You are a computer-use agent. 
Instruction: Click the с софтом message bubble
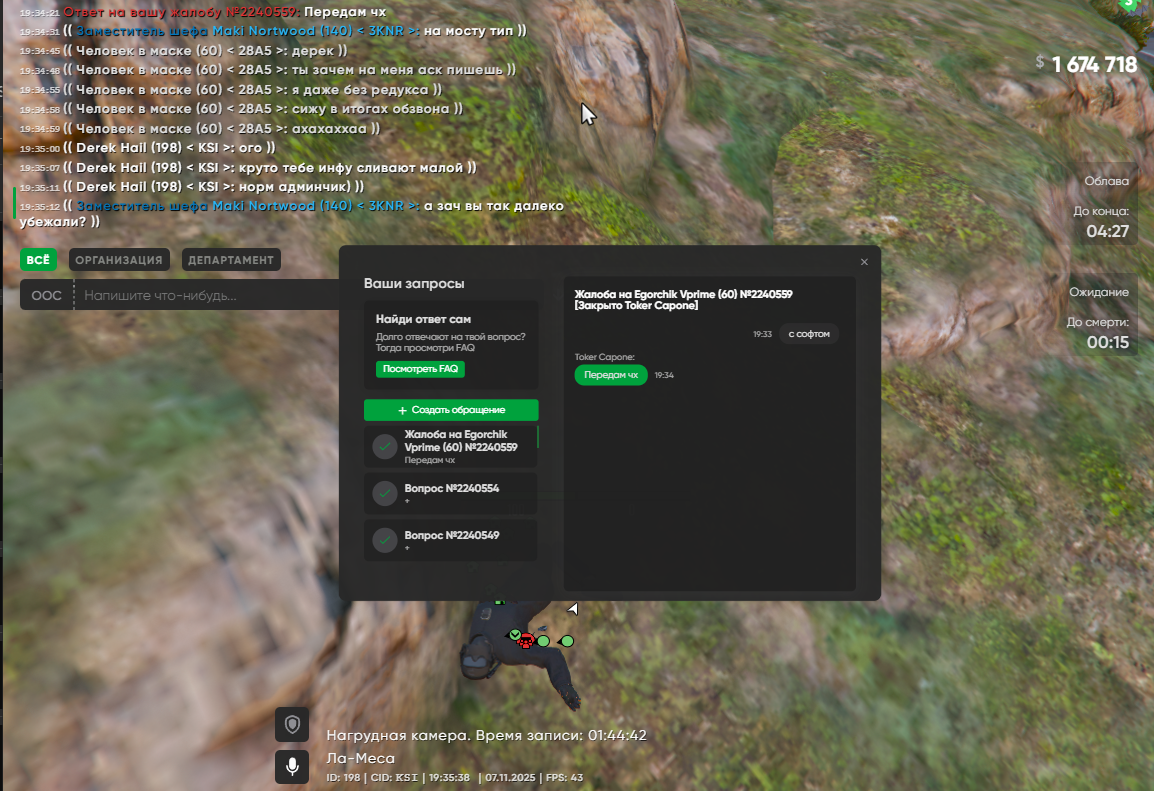809,334
